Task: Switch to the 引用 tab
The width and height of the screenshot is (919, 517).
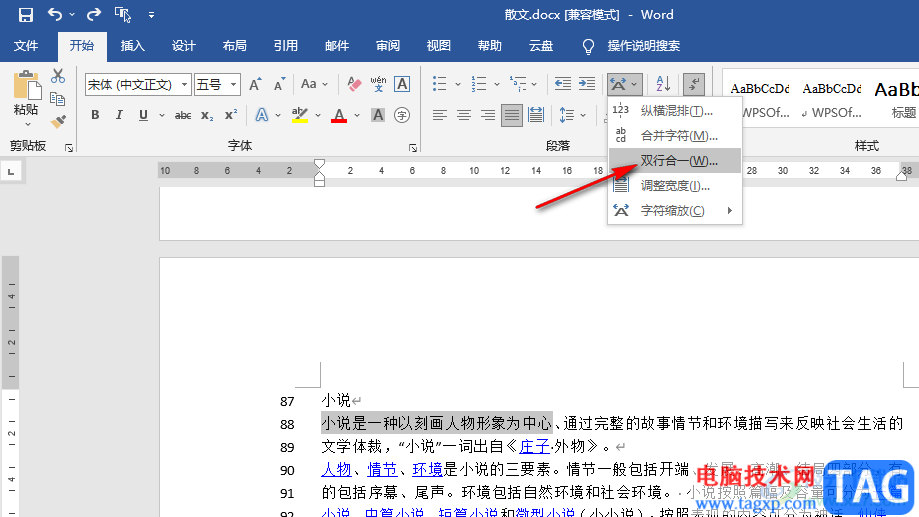Action: [285, 46]
